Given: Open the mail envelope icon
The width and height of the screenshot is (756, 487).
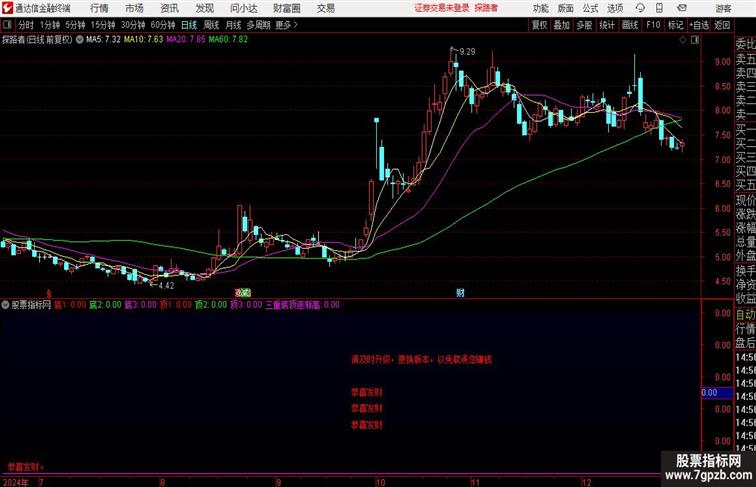Looking at the screenshot, I should pyautogui.click(x=682, y=8).
